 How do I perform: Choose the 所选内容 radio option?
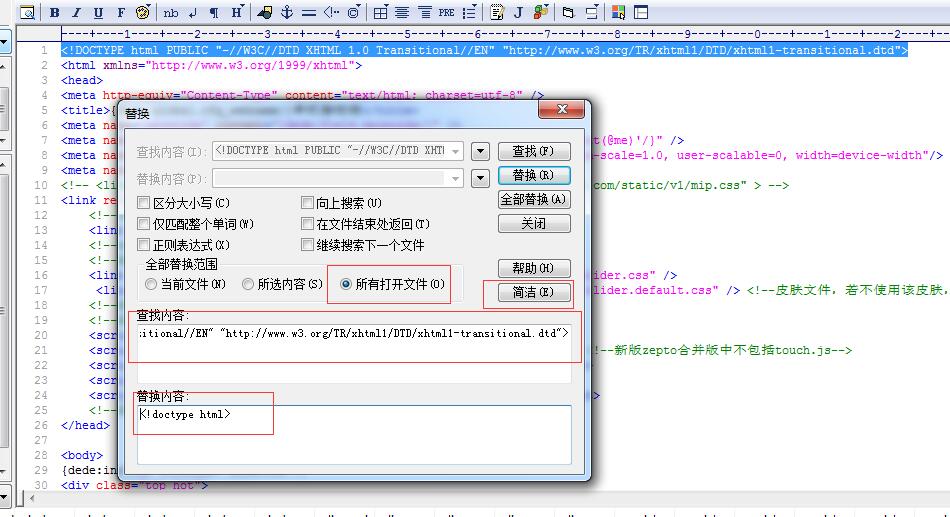247,284
